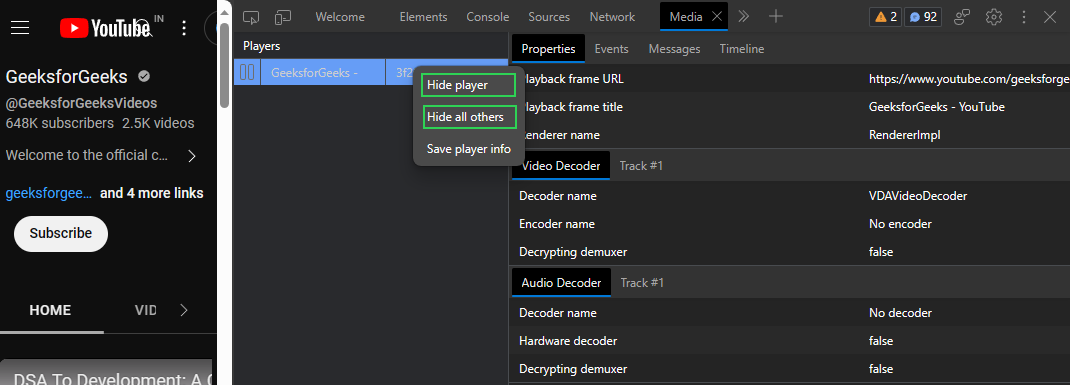Open the Sources tab
The width and height of the screenshot is (1070, 385).
click(549, 17)
